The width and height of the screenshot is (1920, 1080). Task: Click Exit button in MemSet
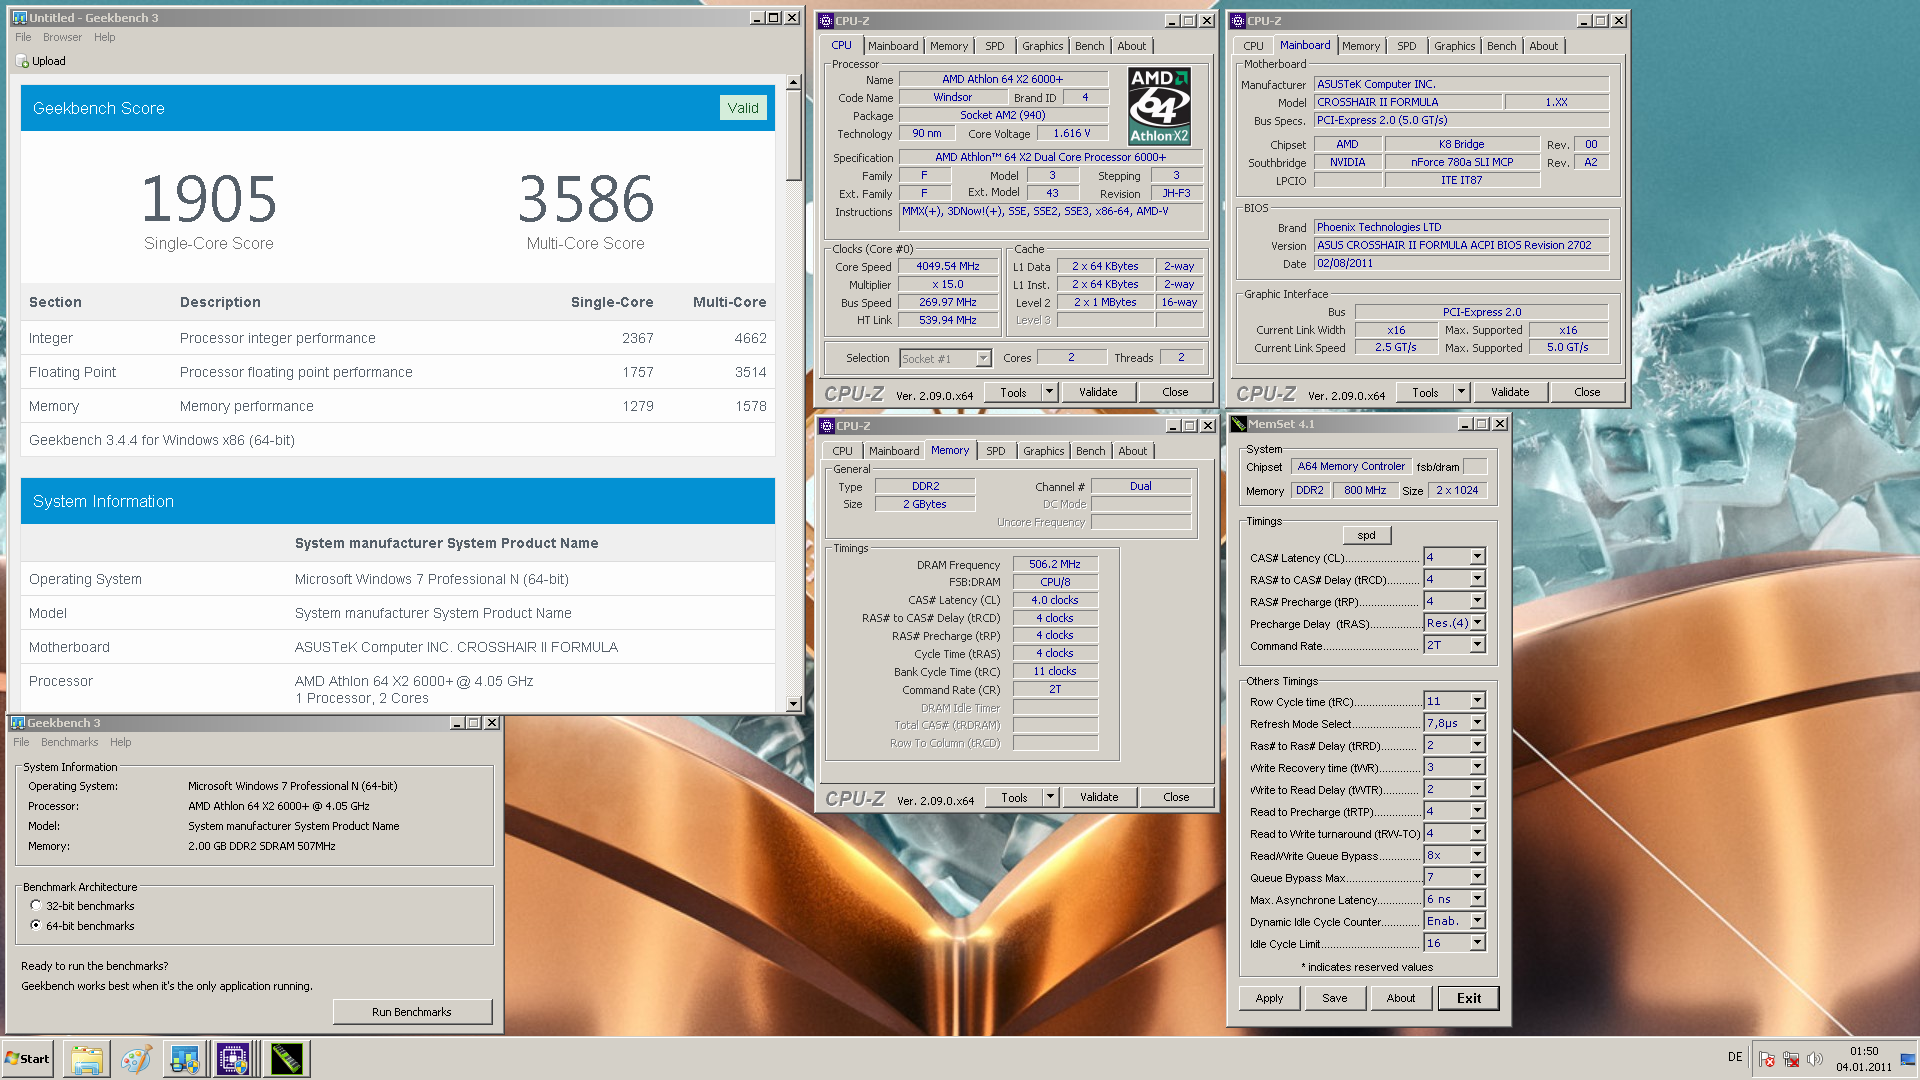point(1468,998)
